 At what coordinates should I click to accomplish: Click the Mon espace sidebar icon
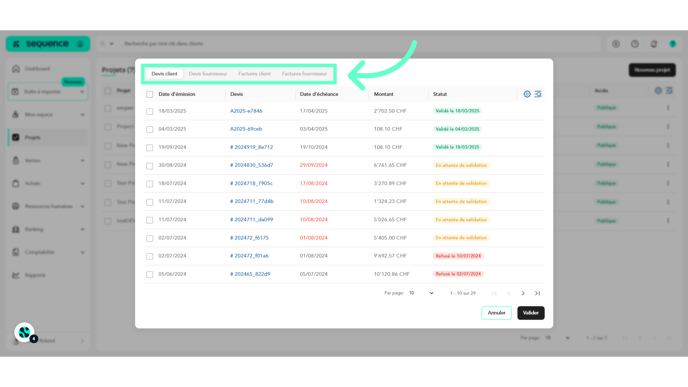[x=16, y=115]
